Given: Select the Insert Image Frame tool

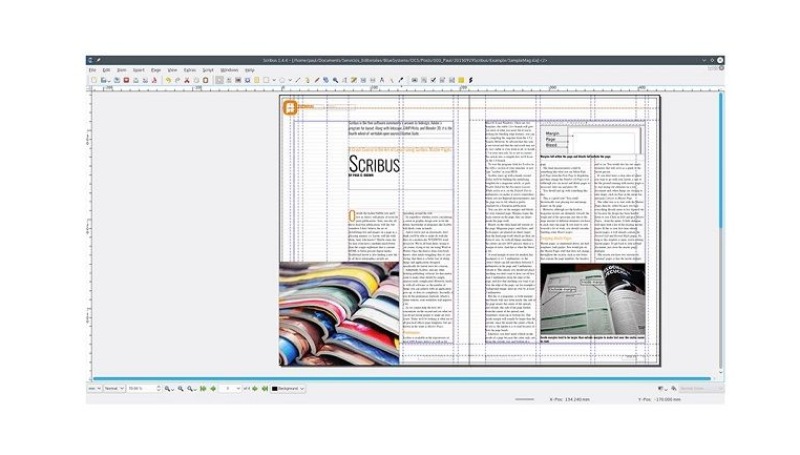Looking at the screenshot, I should coord(238,80).
